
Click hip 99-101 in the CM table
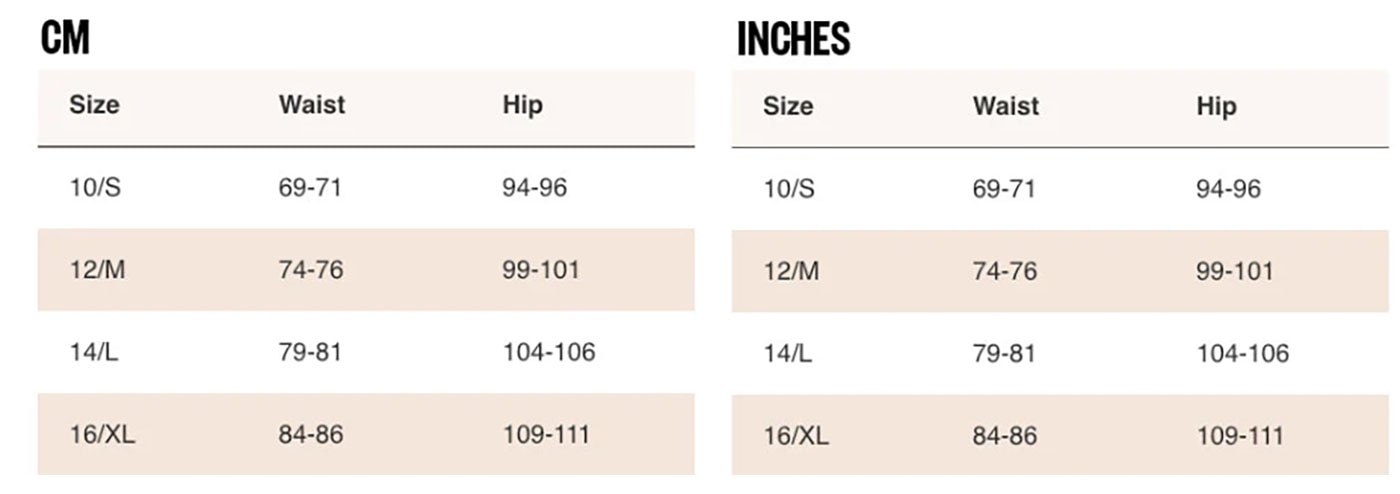tap(541, 270)
